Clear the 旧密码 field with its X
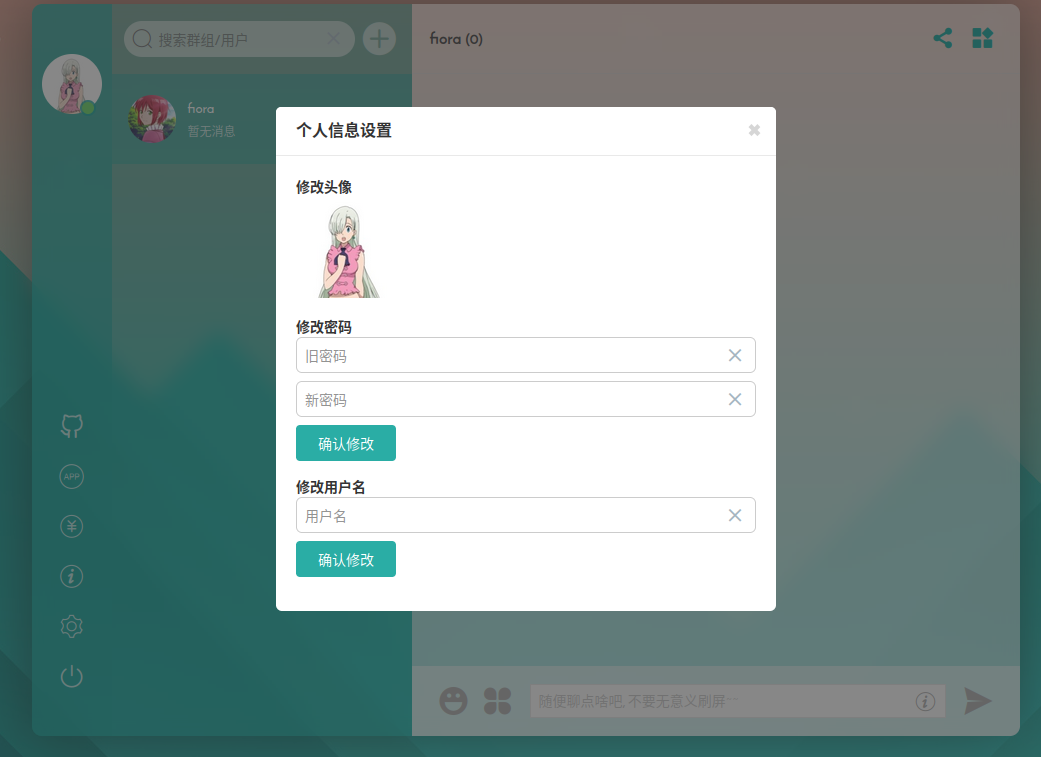1041x757 pixels. click(735, 355)
